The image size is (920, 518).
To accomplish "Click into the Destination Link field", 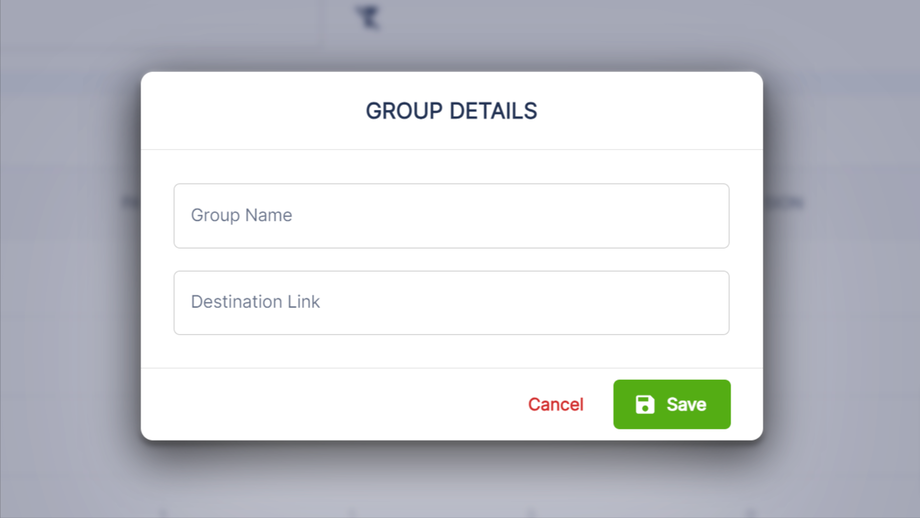I will pos(451,303).
